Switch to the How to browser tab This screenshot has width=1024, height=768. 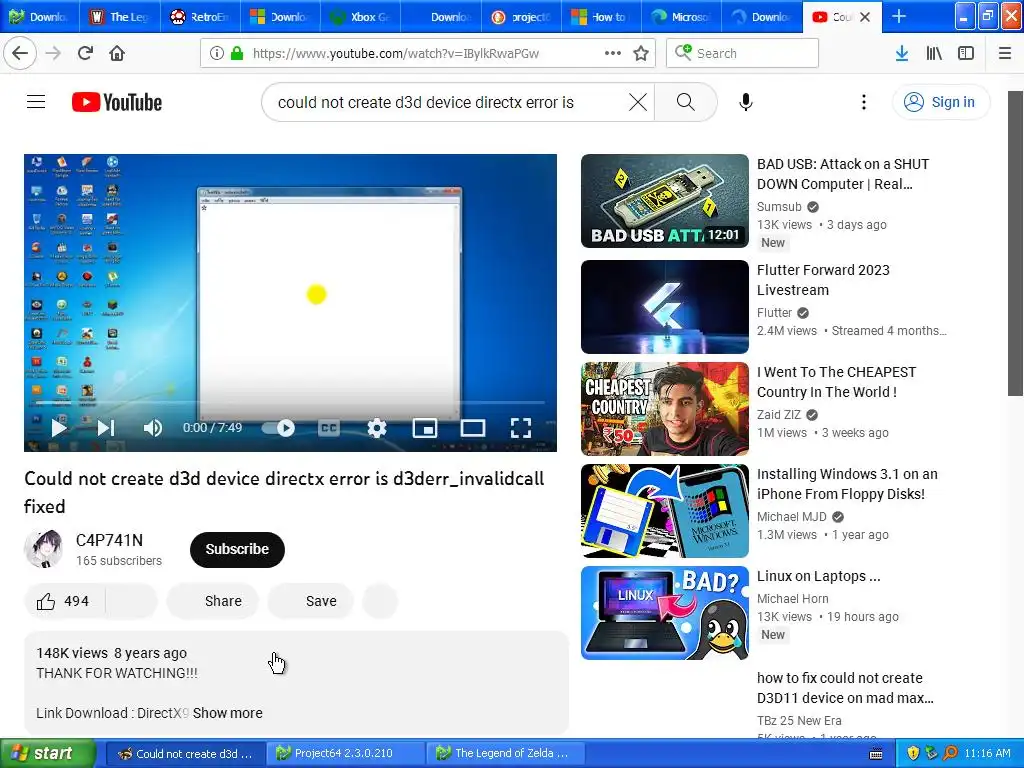point(601,16)
